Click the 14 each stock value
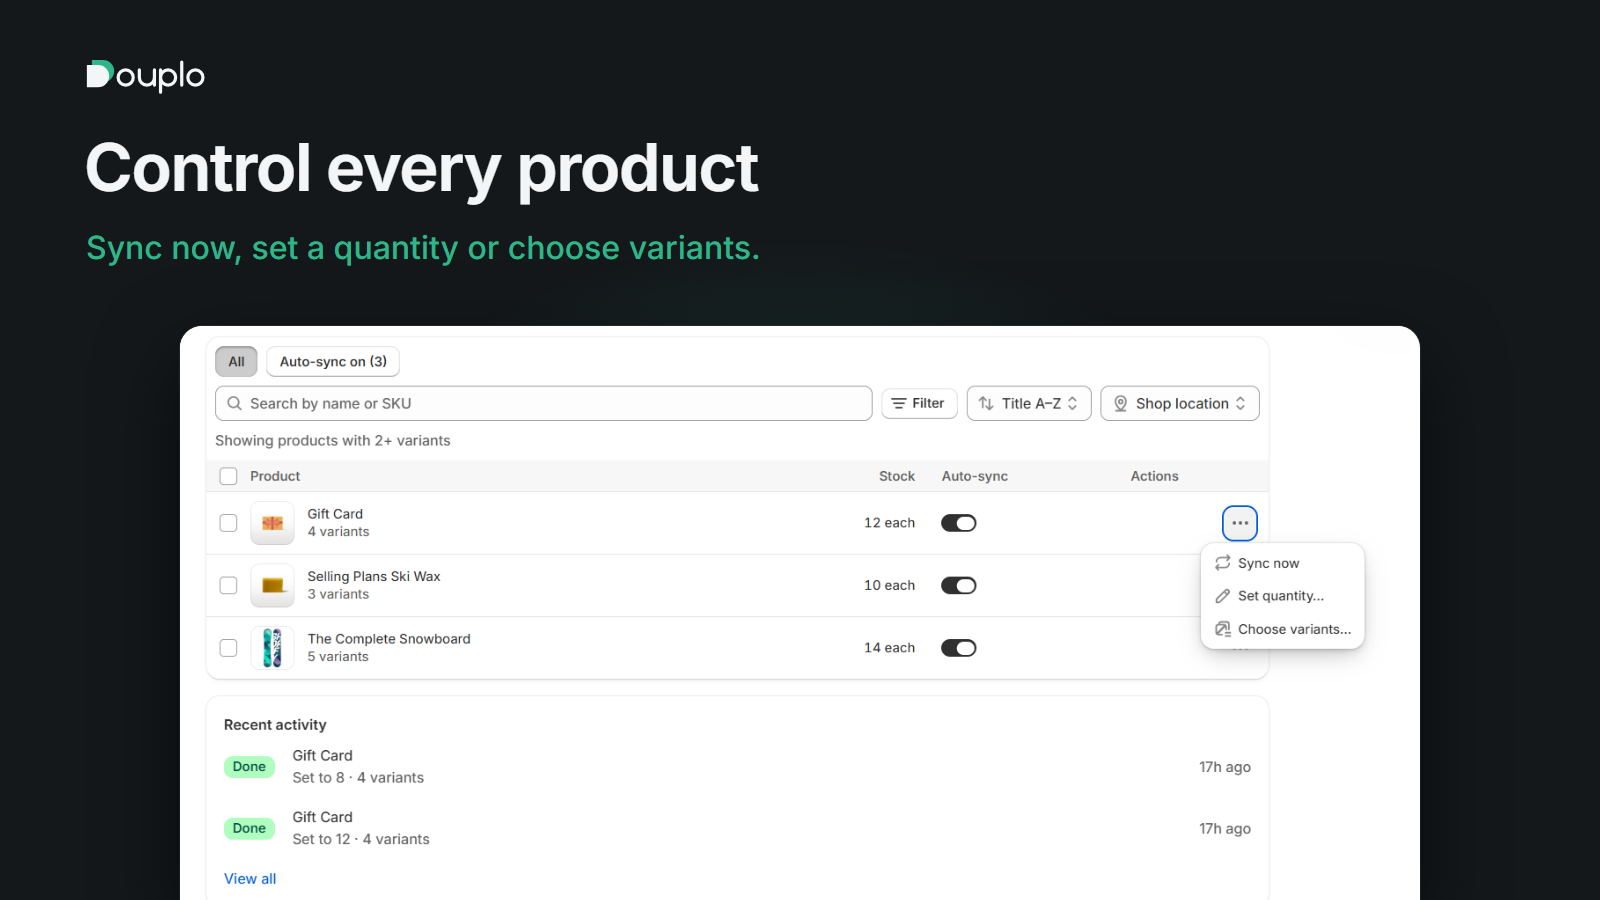Image resolution: width=1600 pixels, height=900 pixels. [890, 648]
